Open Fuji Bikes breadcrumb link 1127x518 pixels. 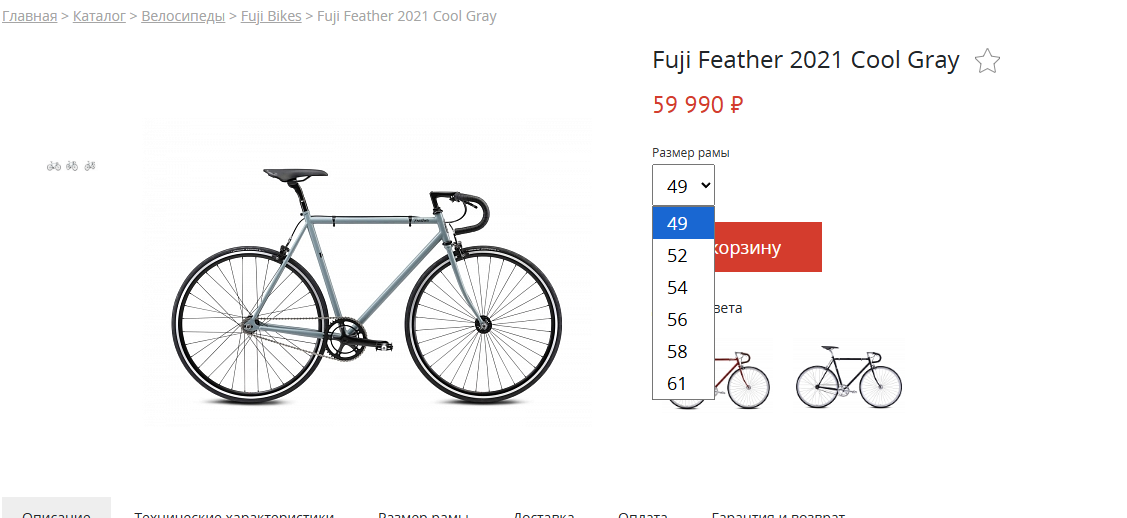click(x=271, y=16)
